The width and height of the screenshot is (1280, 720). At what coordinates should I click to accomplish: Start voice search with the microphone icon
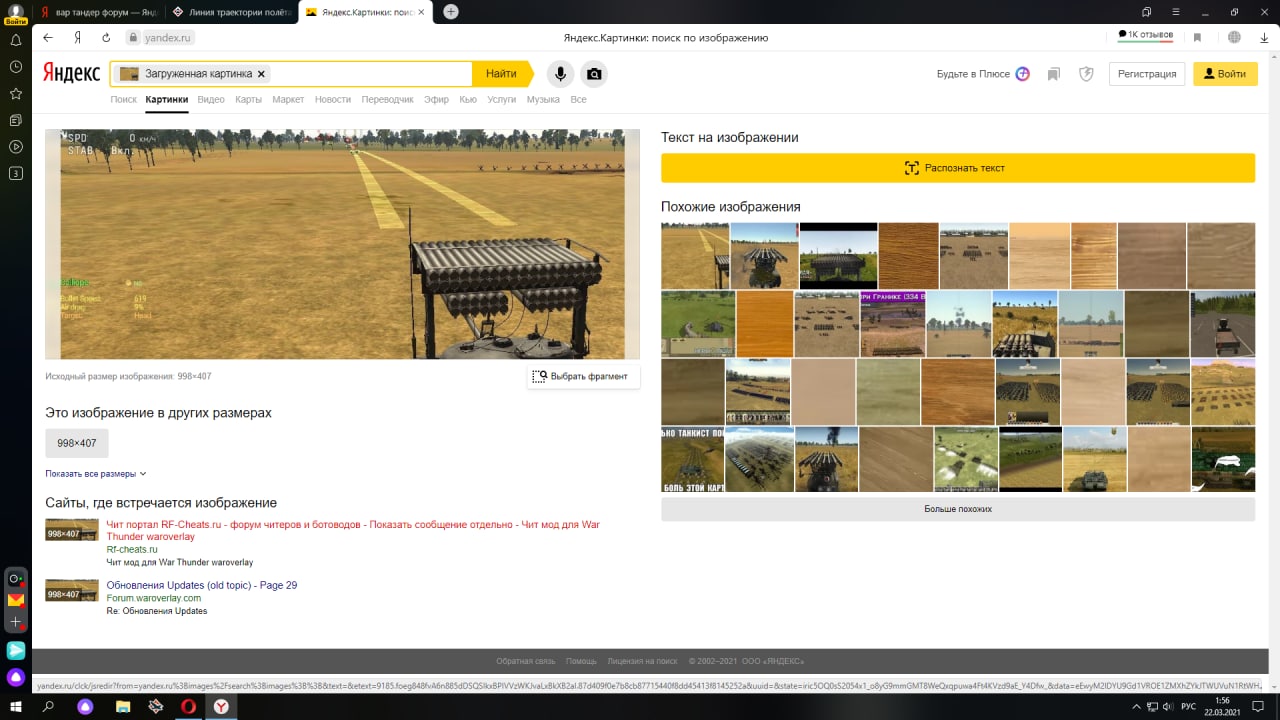click(560, 74)
